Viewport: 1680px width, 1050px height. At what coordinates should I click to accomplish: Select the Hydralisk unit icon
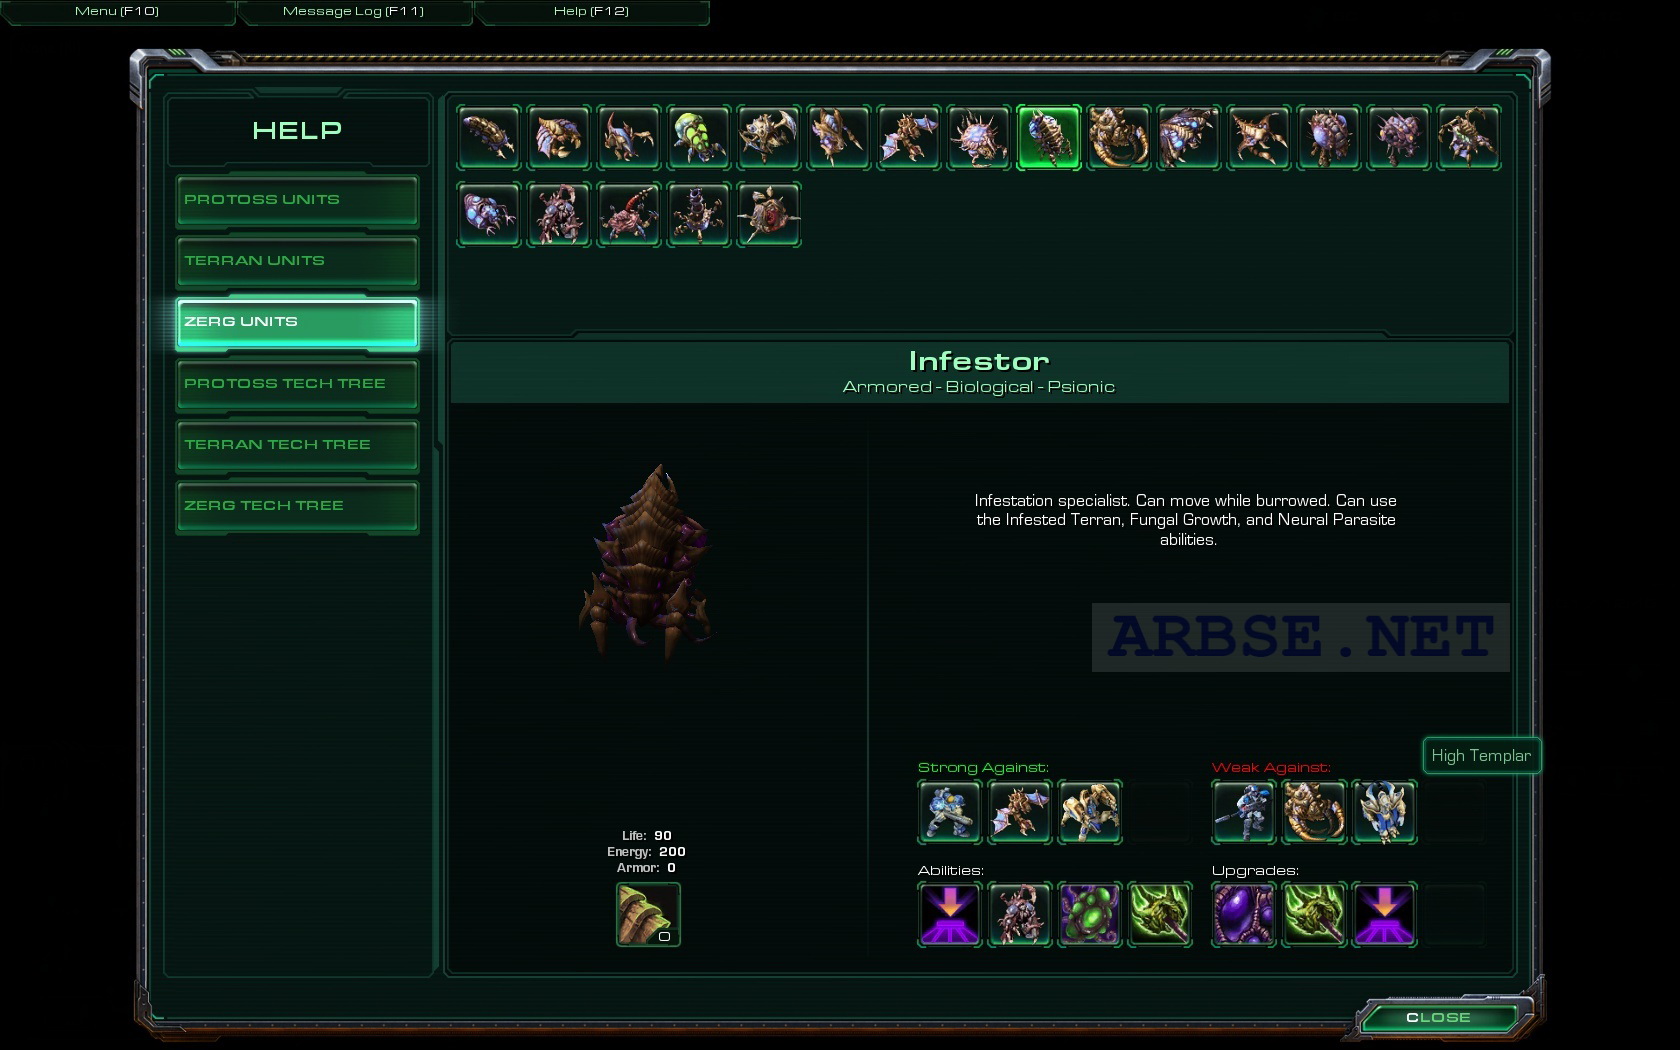pos(839,137)
